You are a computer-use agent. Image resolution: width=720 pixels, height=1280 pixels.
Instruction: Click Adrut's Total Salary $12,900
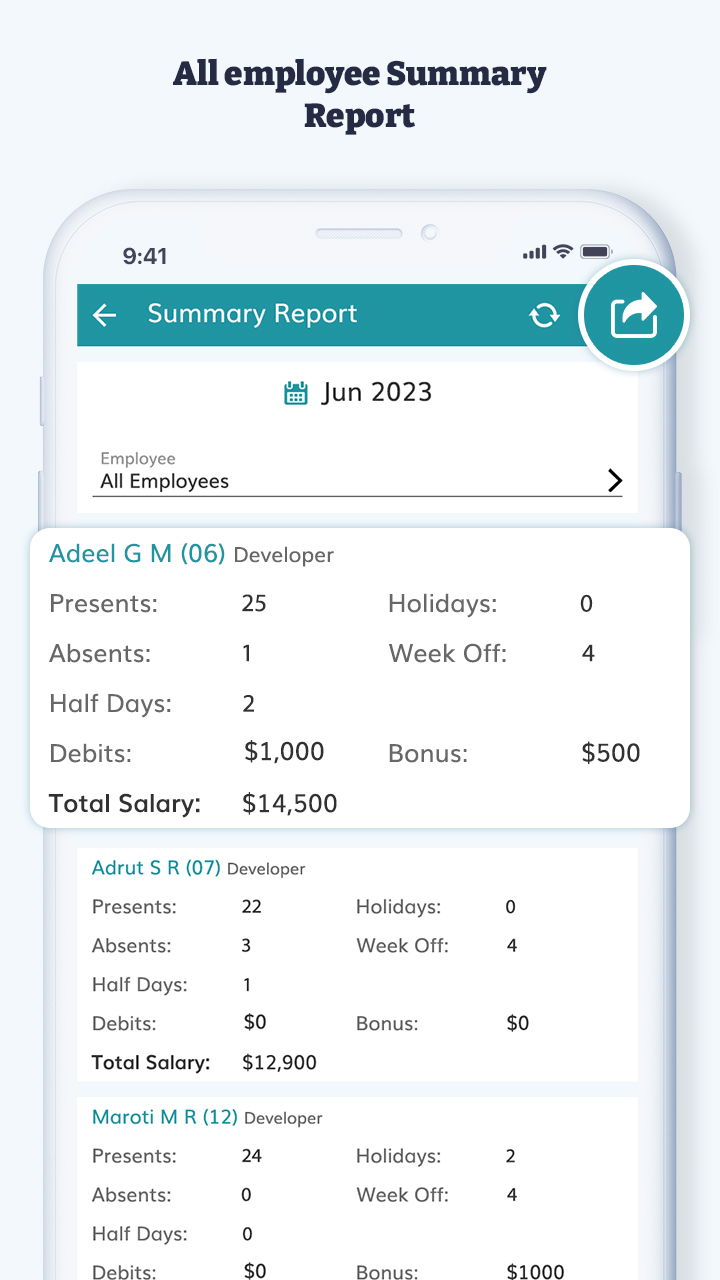[x=279, y=1063]
